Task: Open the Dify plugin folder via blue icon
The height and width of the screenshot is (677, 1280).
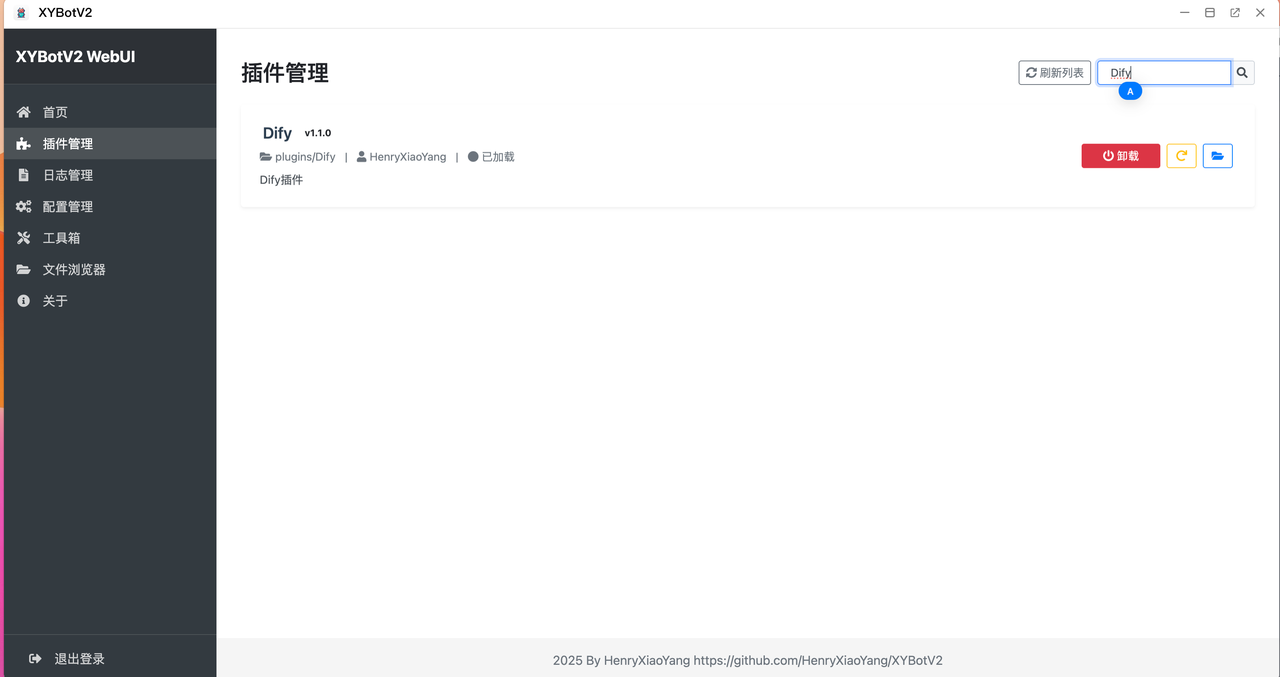Action: 1217,156
